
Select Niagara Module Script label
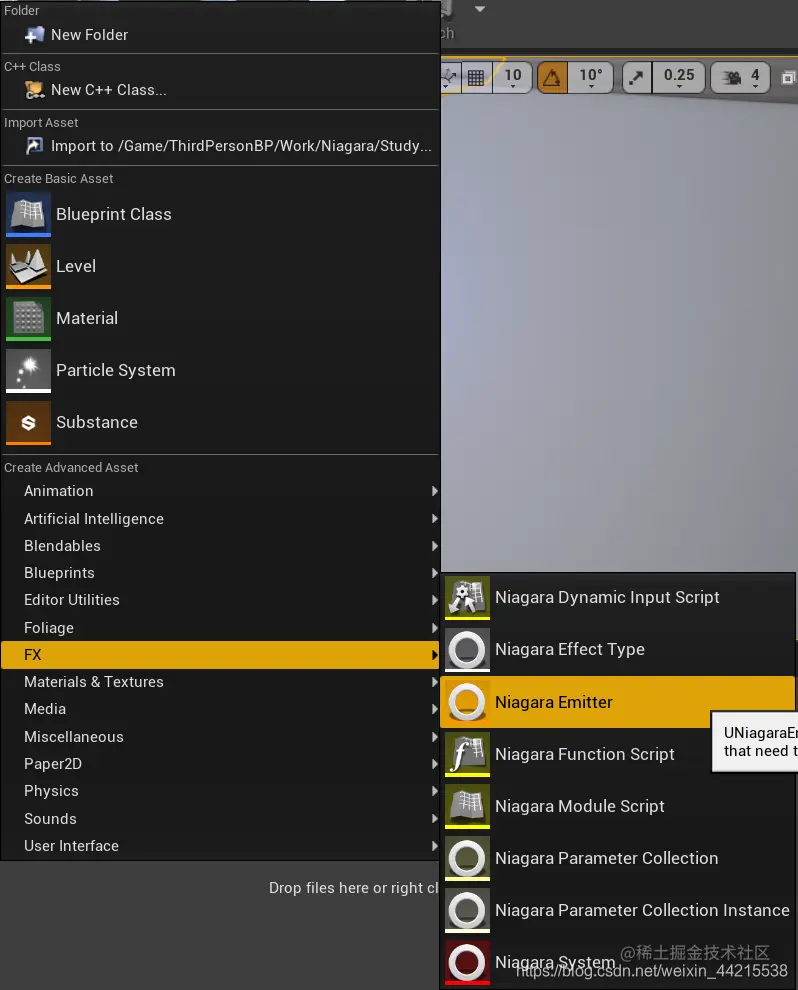point(580,807)
